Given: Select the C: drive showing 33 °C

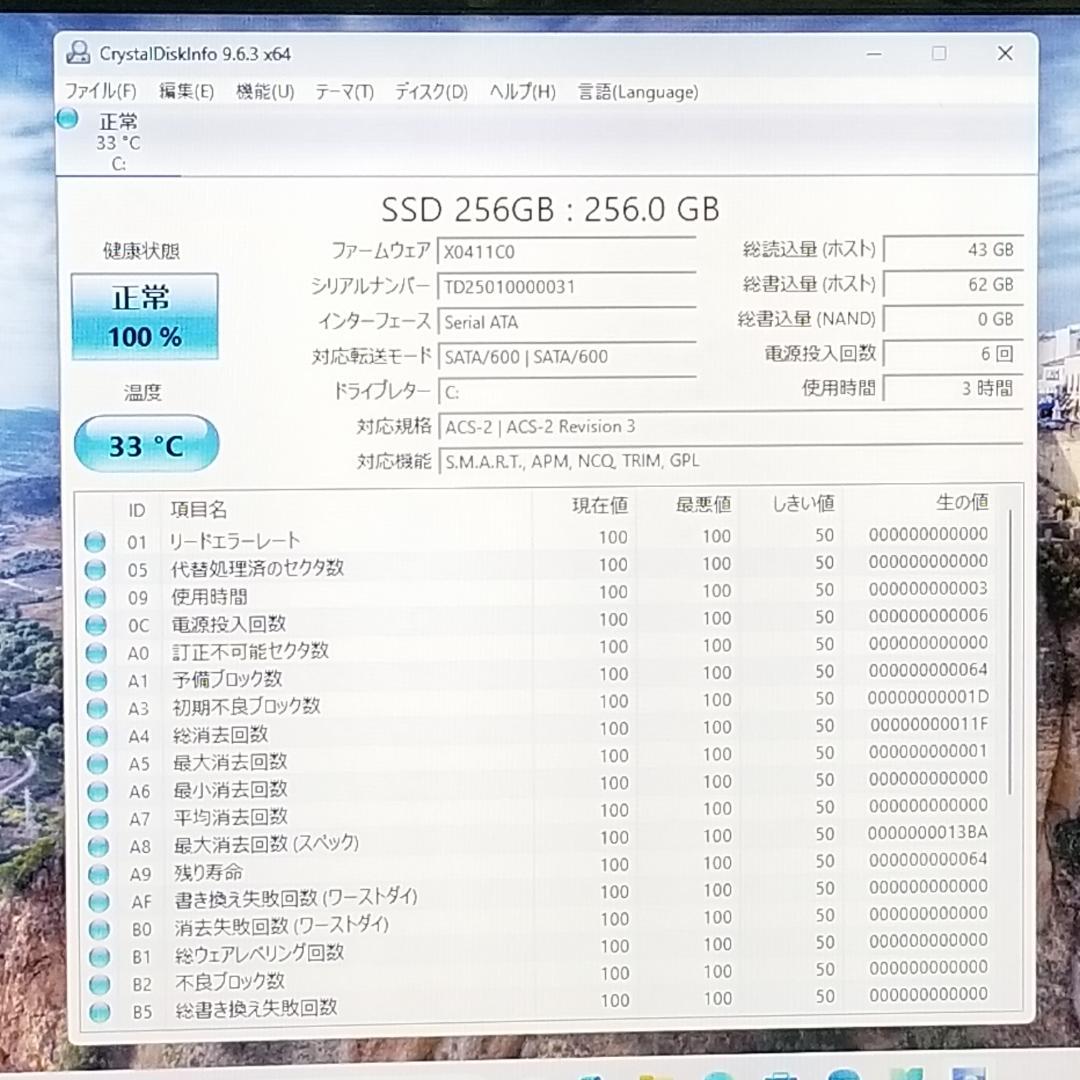Looking at the screenshot, I should (120, 140).
